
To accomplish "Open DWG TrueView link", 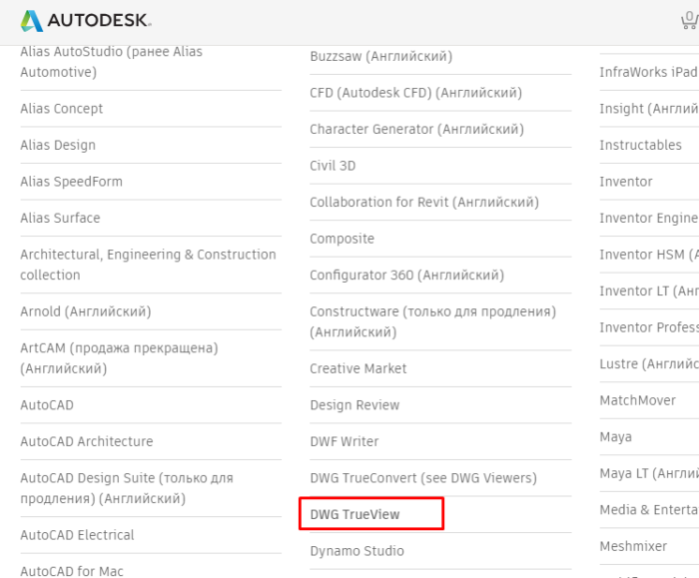I will pos(355,515).
